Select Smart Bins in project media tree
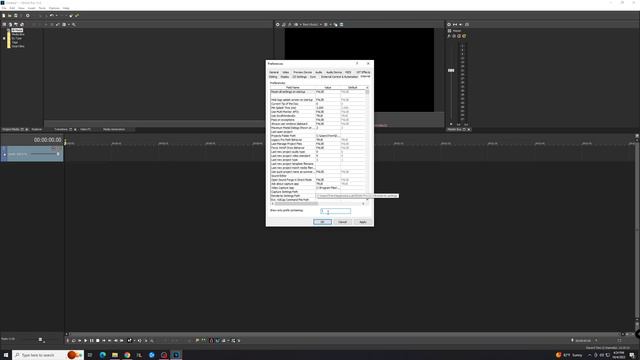The width and height of the screenshot is (640, 360). tap(18, 46)
